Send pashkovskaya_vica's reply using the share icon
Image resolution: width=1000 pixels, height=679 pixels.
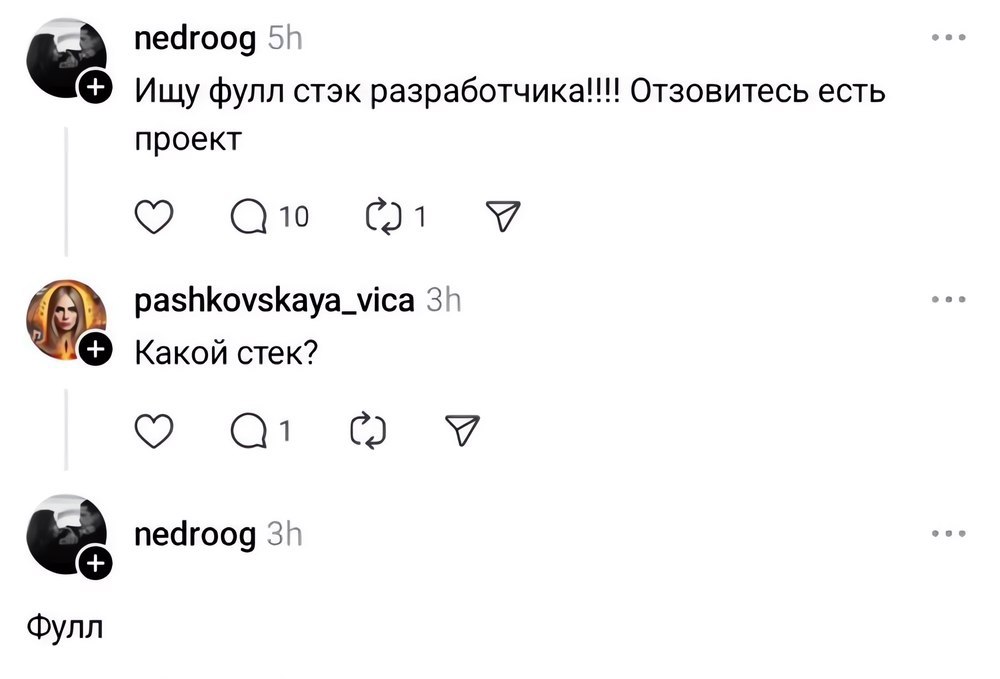460,430
